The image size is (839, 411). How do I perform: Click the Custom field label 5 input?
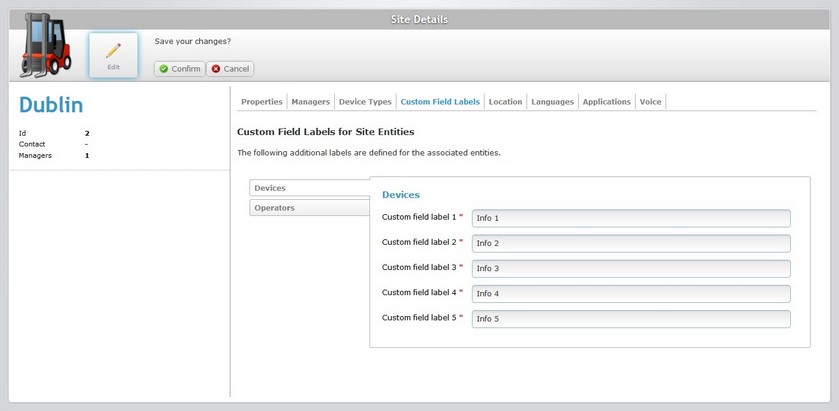[631, 319]
